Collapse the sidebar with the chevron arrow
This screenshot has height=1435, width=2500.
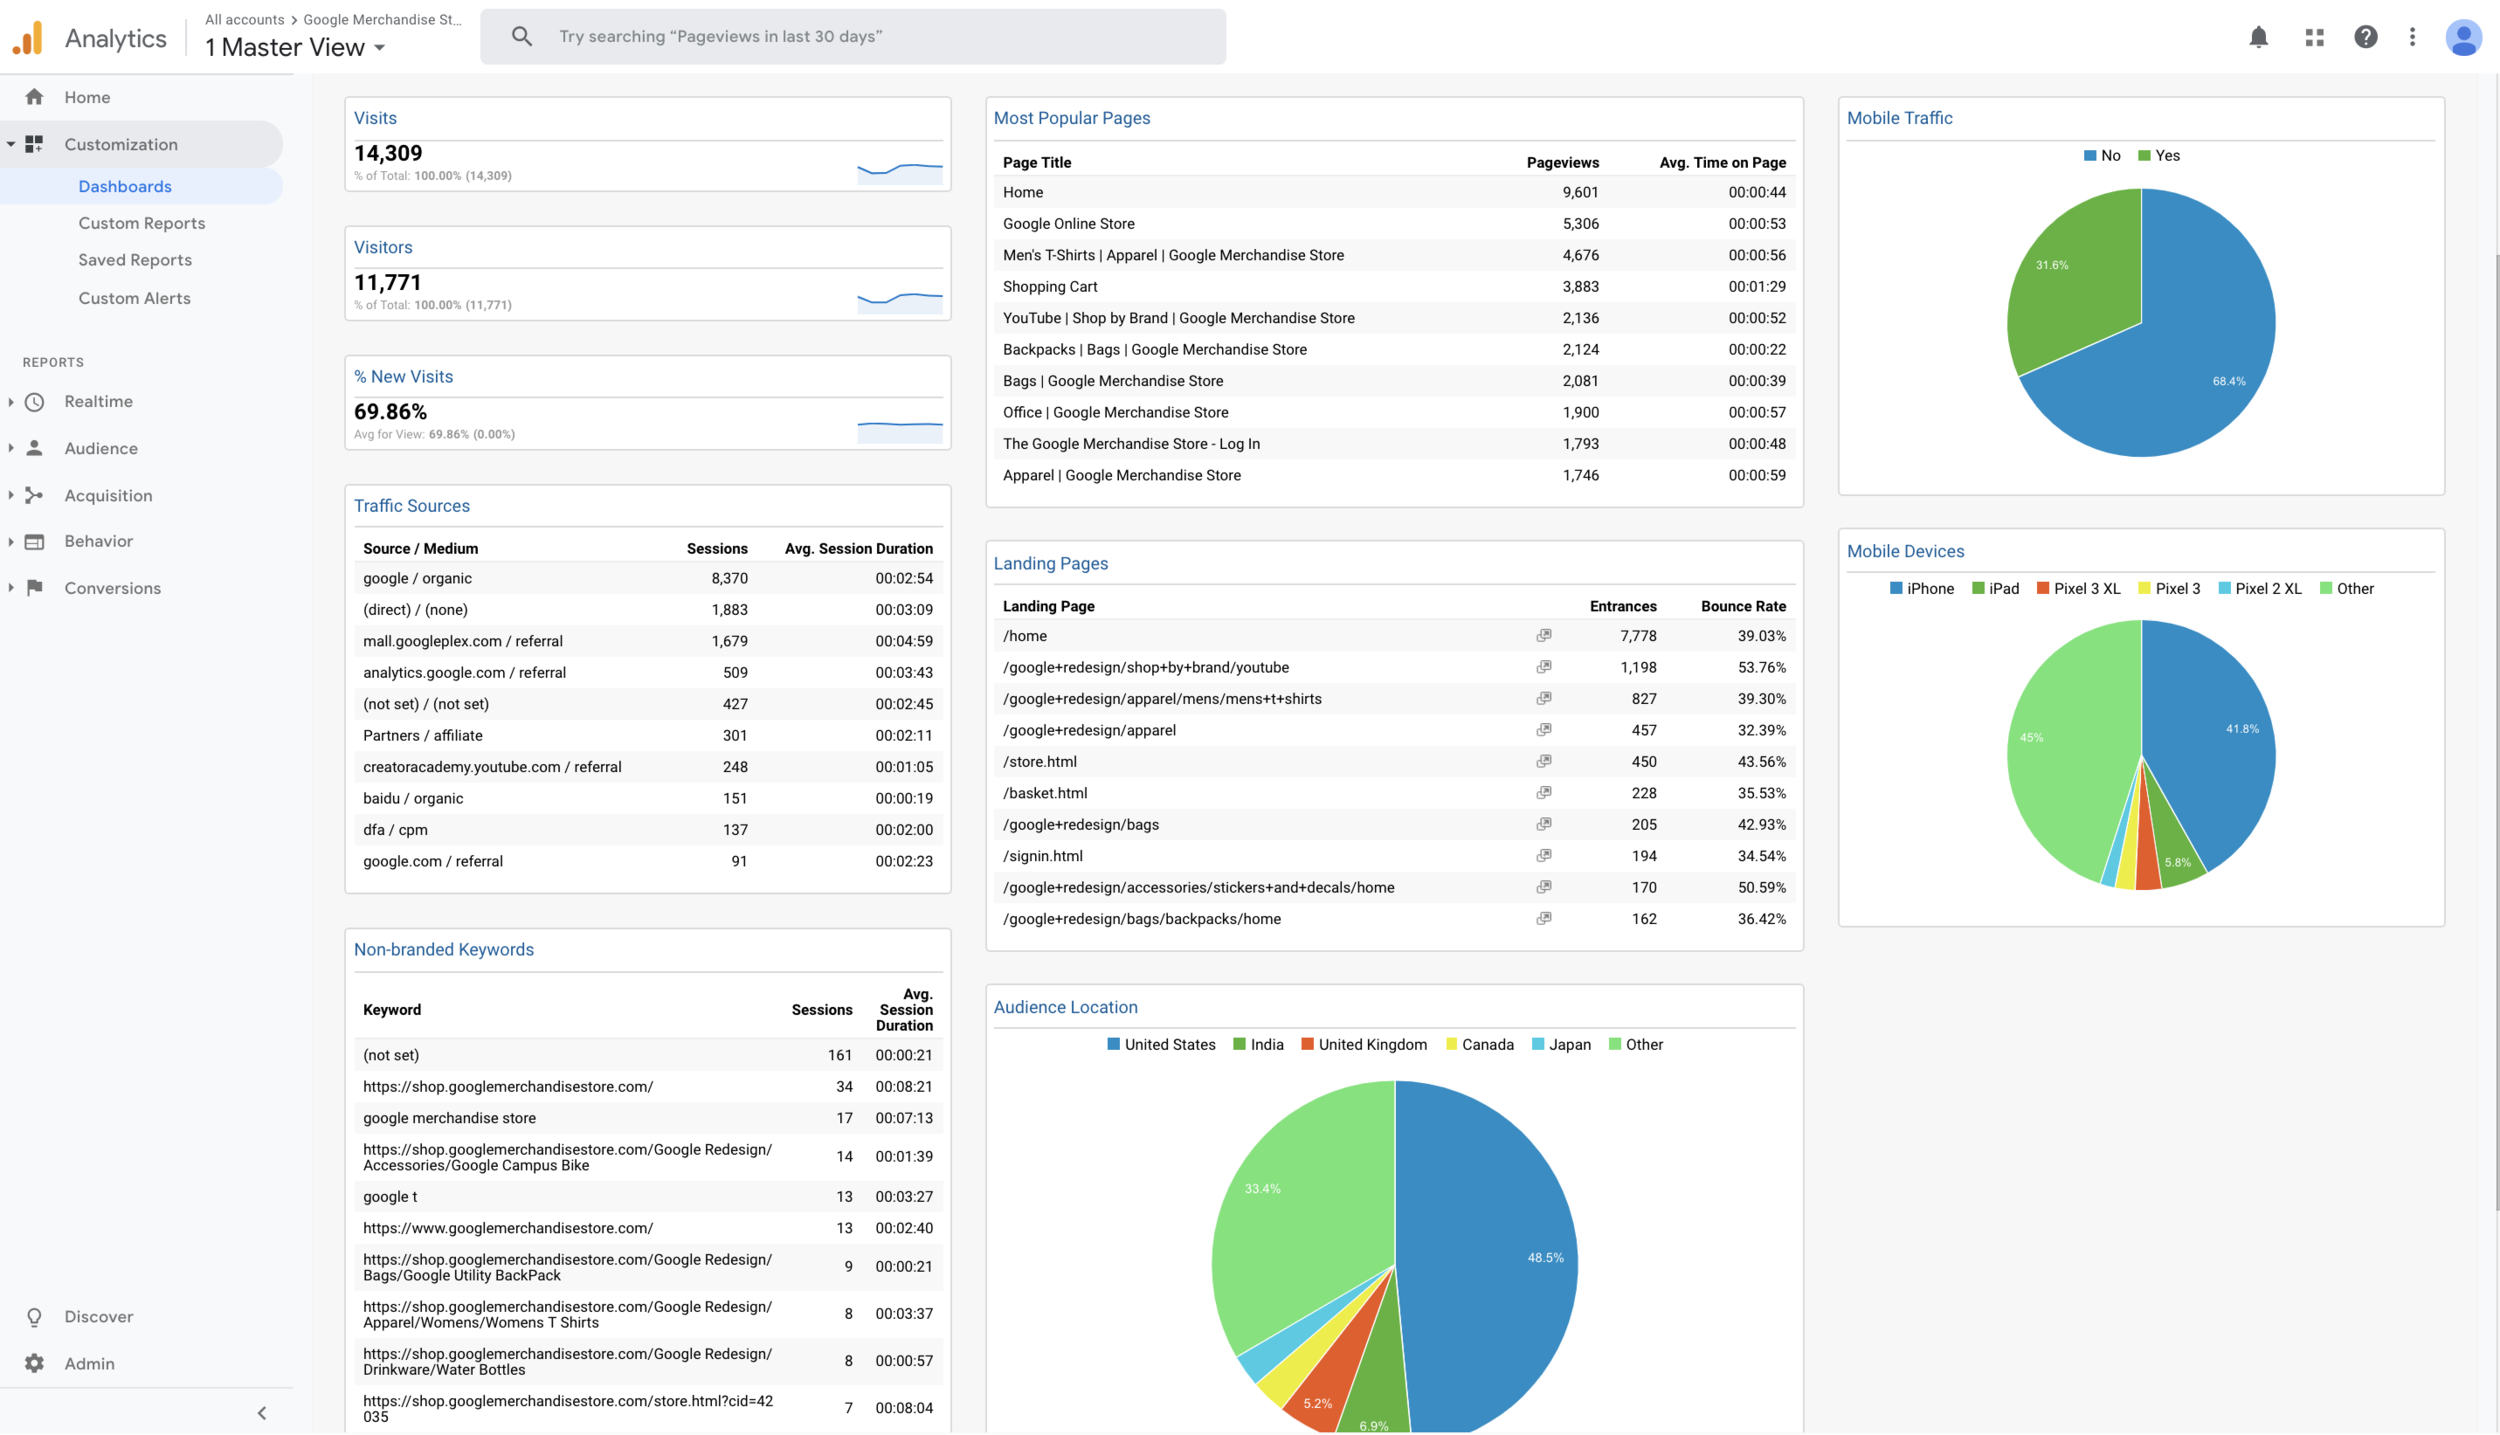coord(262,1413)
